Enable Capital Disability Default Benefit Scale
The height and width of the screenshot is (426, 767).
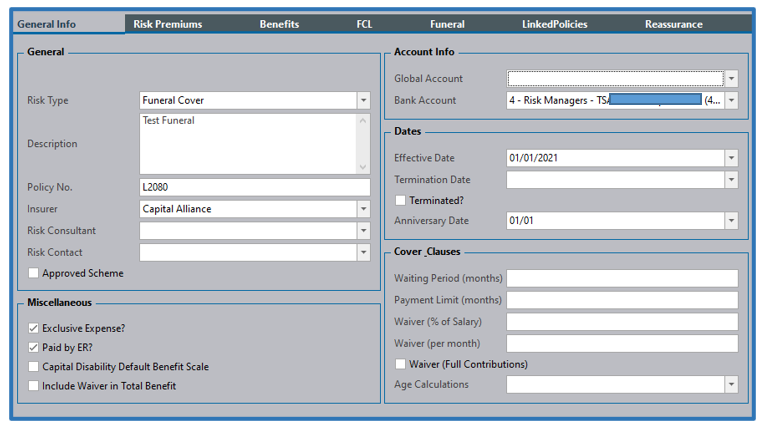pyautogui.click(x=33, y=366)
